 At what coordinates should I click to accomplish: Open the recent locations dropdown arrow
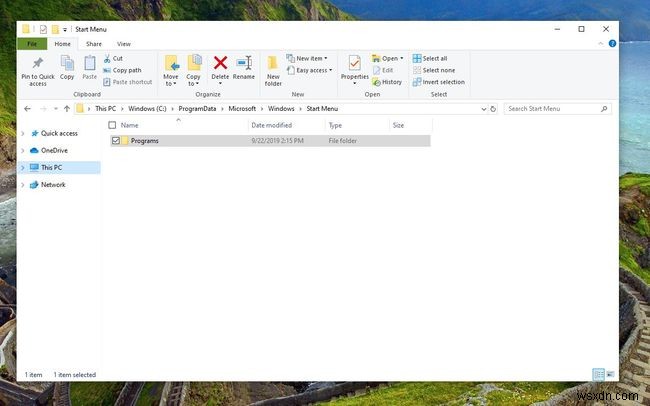[56, 109]
